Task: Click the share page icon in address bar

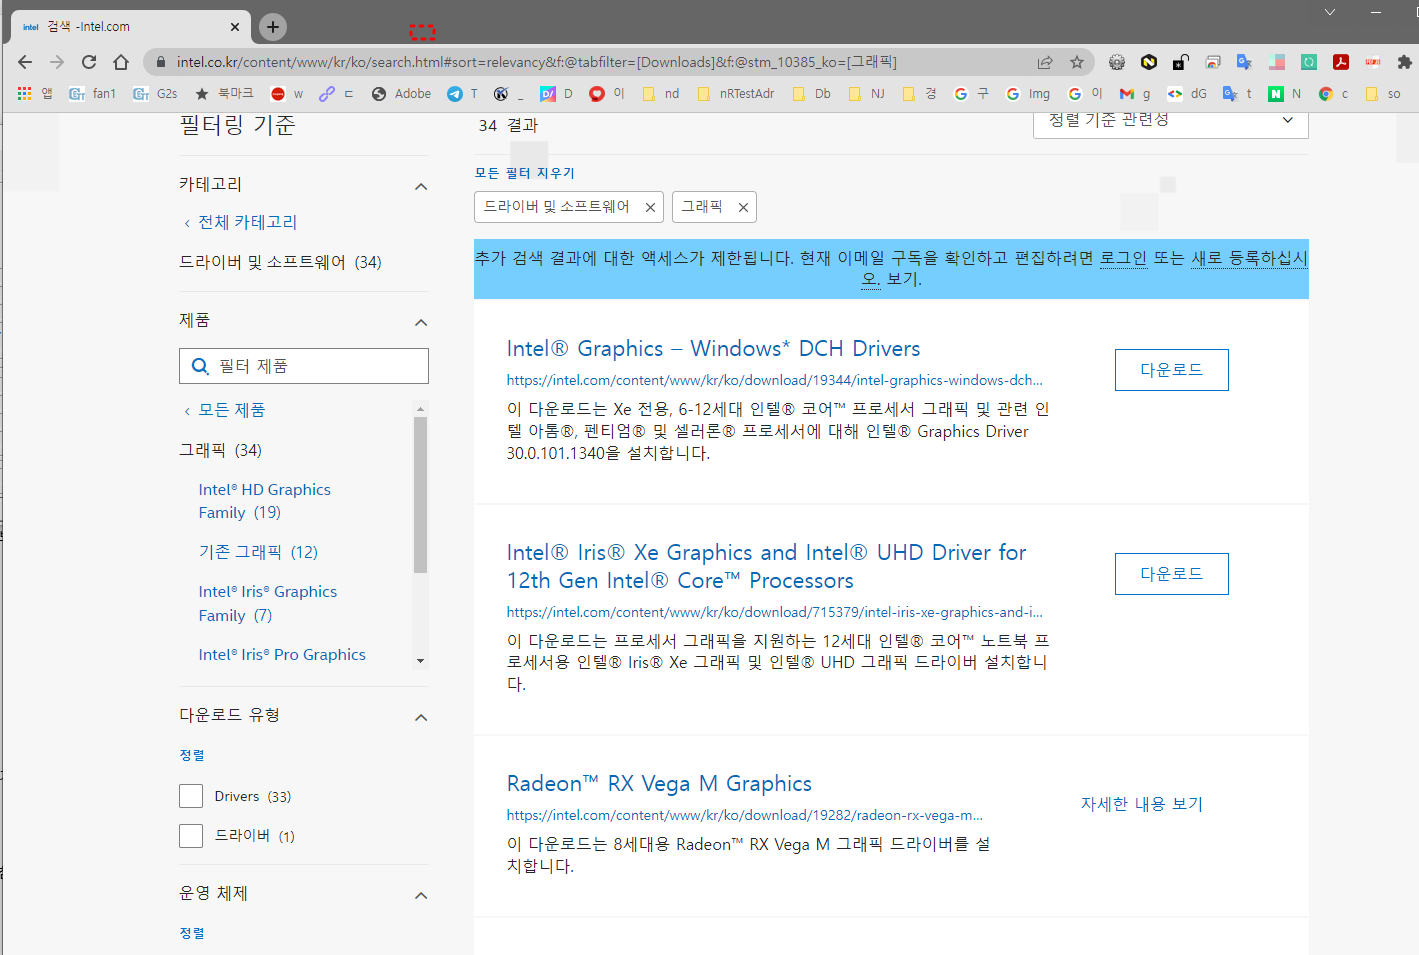Action: click(x=1045, y=62)
